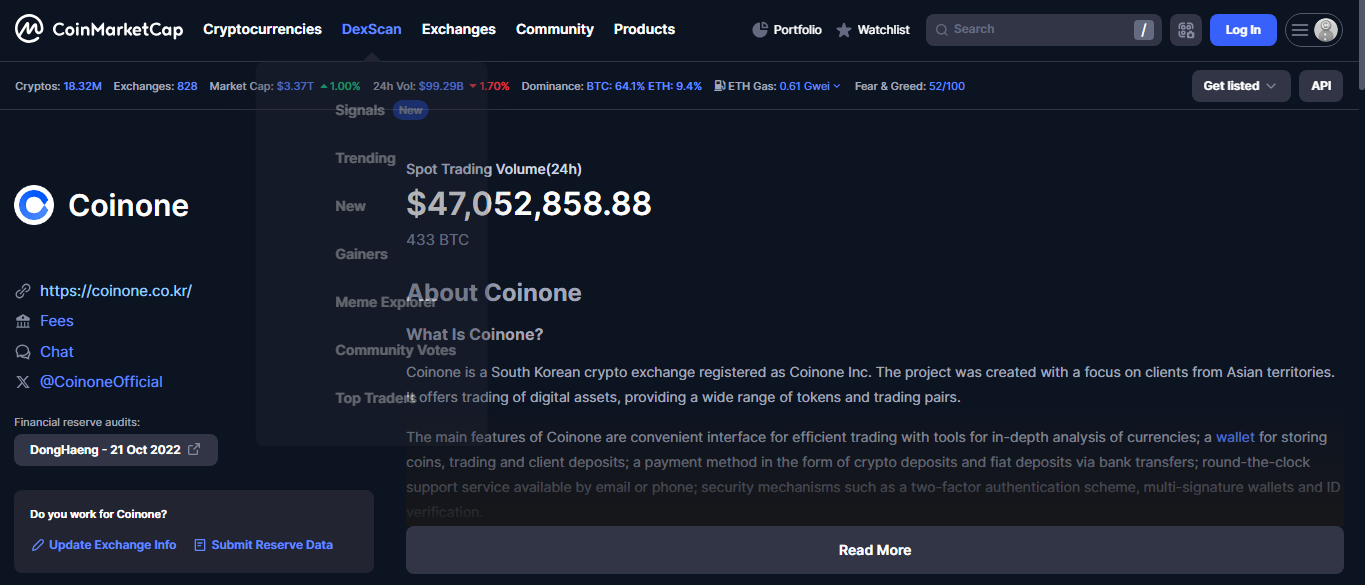Open the Products menu

coord(644,29)
